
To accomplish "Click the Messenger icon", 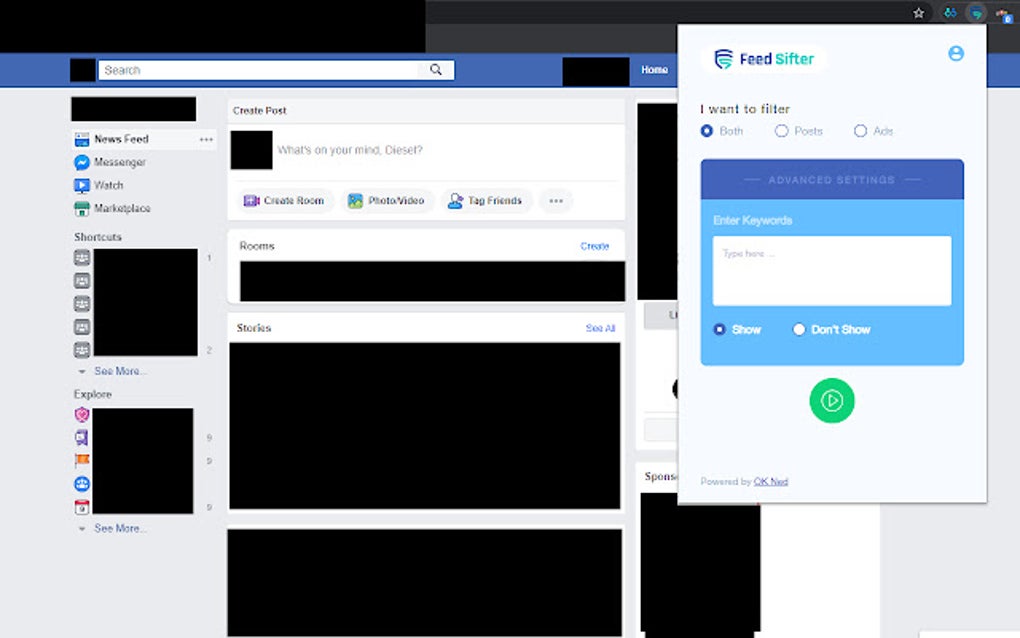I will pyautogui.click(x=82, y=162).
